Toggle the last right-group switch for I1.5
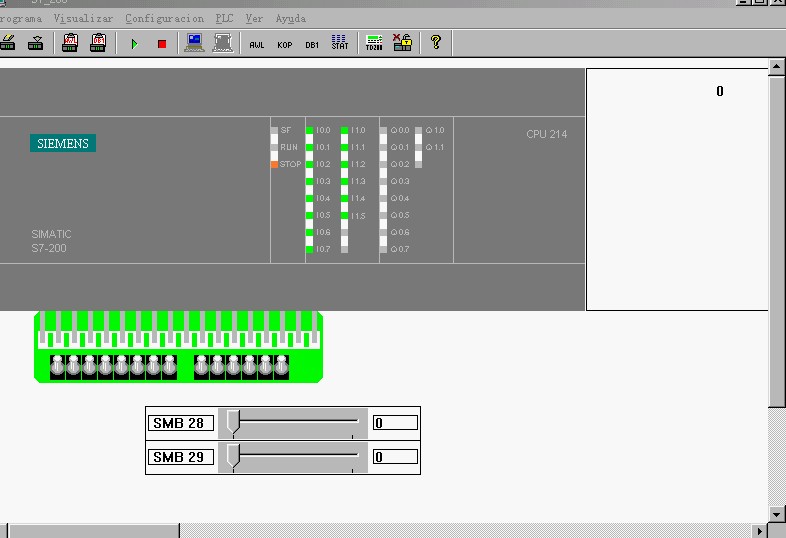The height and width of the screenshot is (538, 786). [x=281, y=366]
